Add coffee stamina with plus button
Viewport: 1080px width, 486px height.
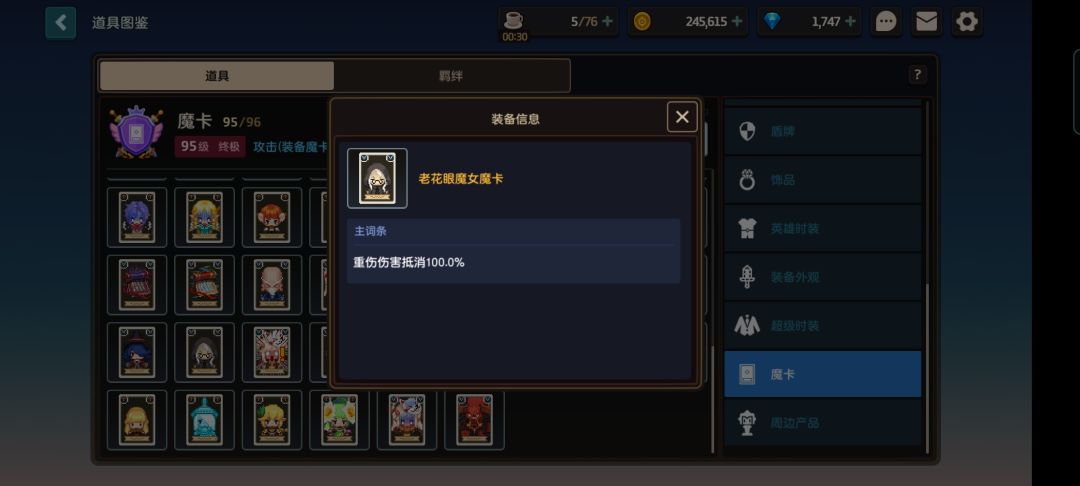[x=607, y=22]
